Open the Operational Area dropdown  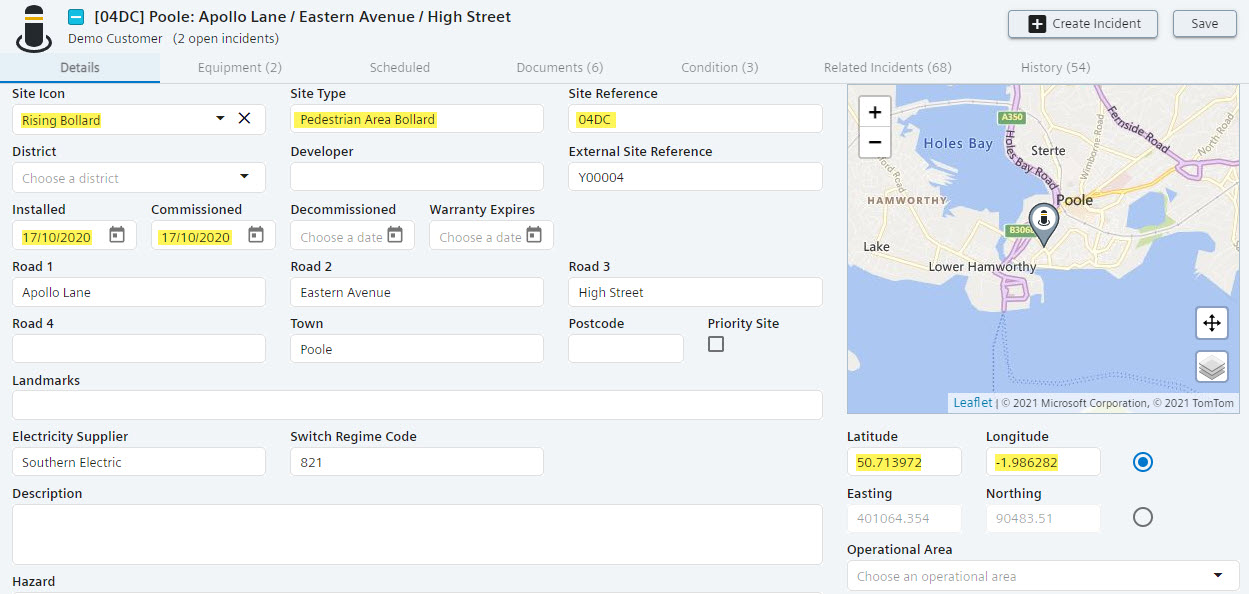point(1043,576)
